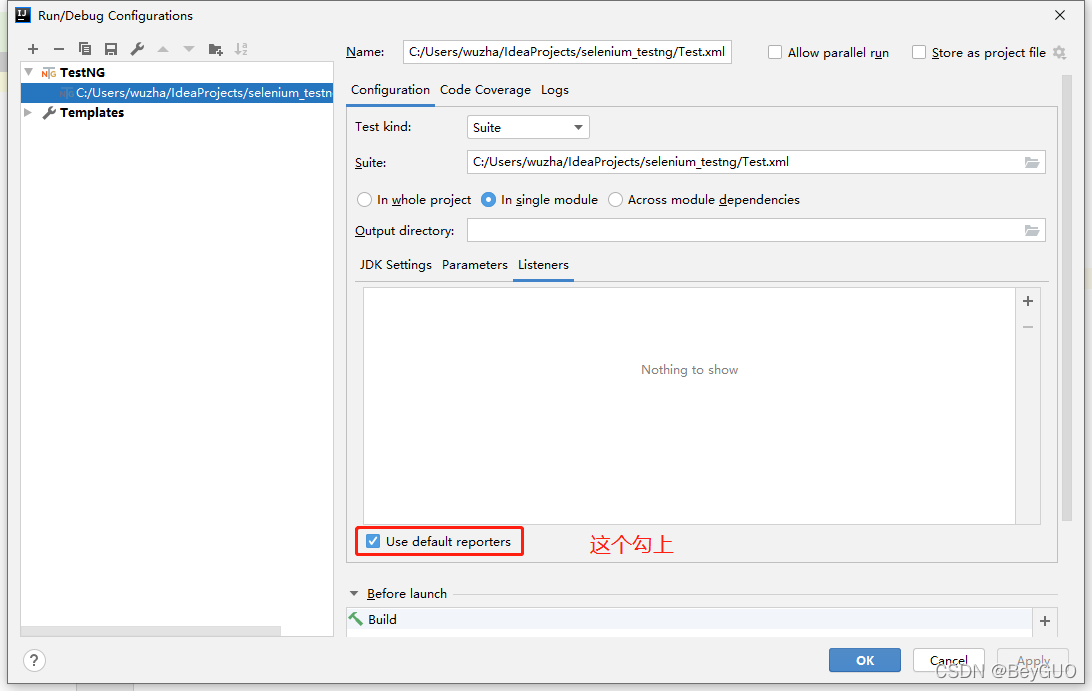Move configuration up arrow
Viewport: 1092px width, 691px height.
pos(163,49)
